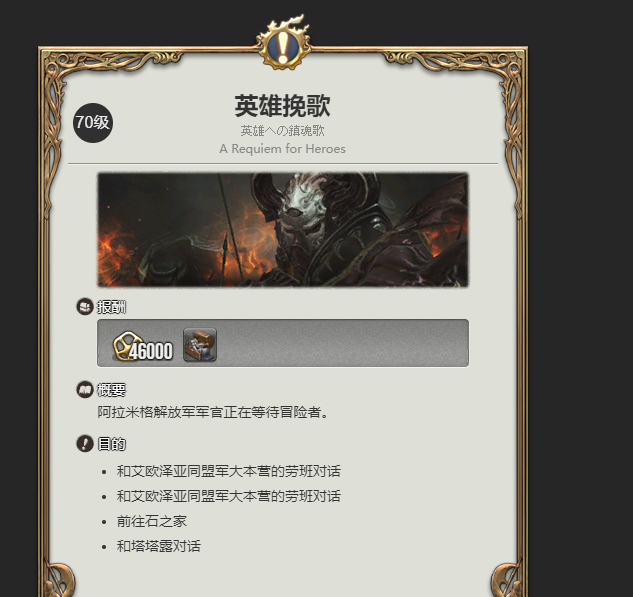Viewport: 633px width, 597px height.
Task: Click the 和塔塔露对话 objective
Action: coord(159,546)
